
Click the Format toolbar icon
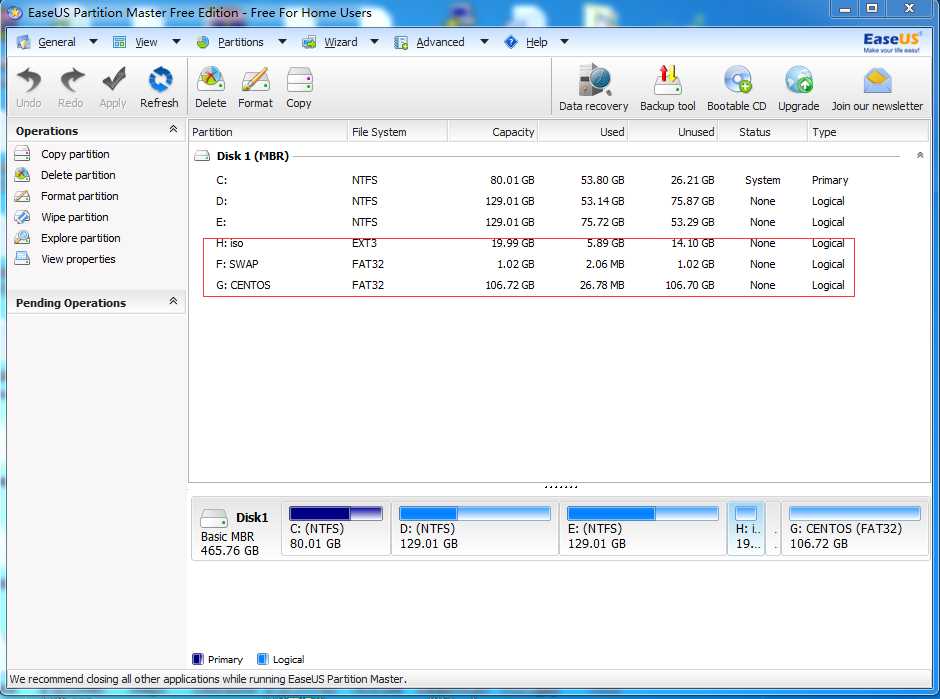(255, 80)
